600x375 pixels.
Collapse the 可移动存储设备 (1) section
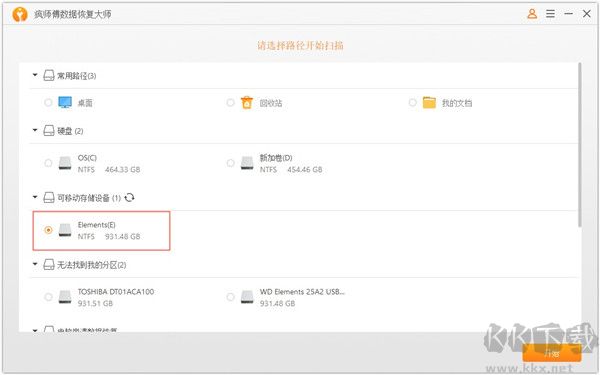click(35, 197)
